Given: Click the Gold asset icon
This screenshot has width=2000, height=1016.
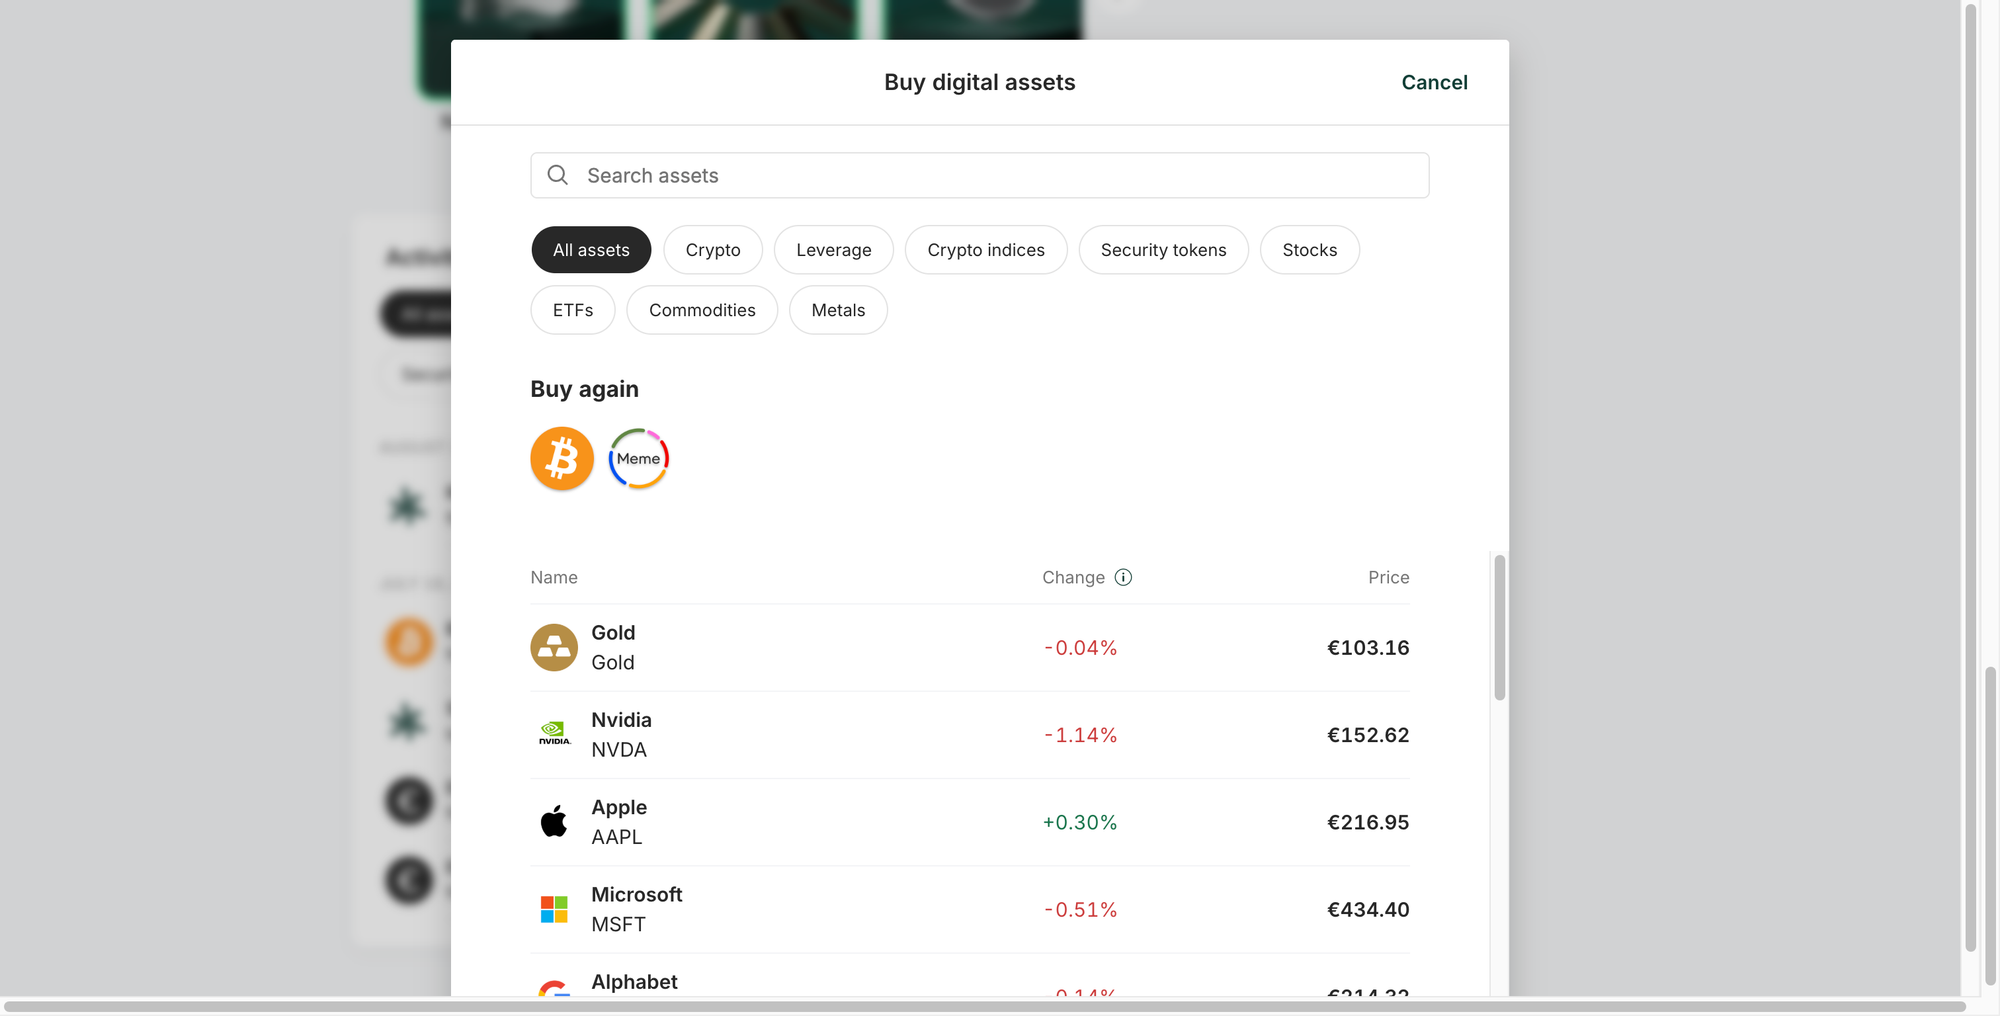Looking at the screenshot, I should 554,648.
